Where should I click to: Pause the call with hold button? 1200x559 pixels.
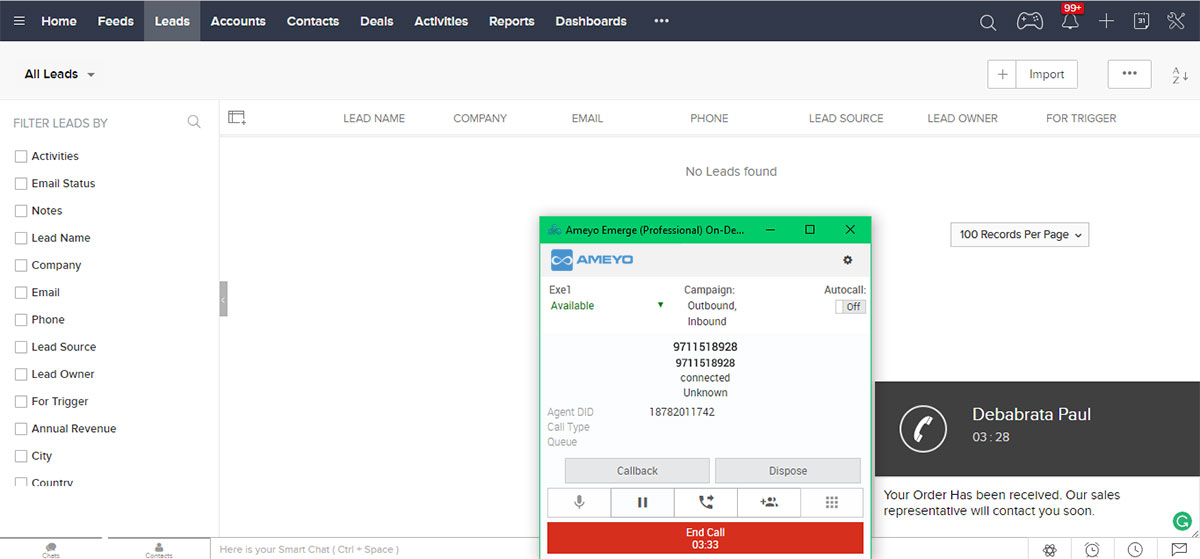642,502
